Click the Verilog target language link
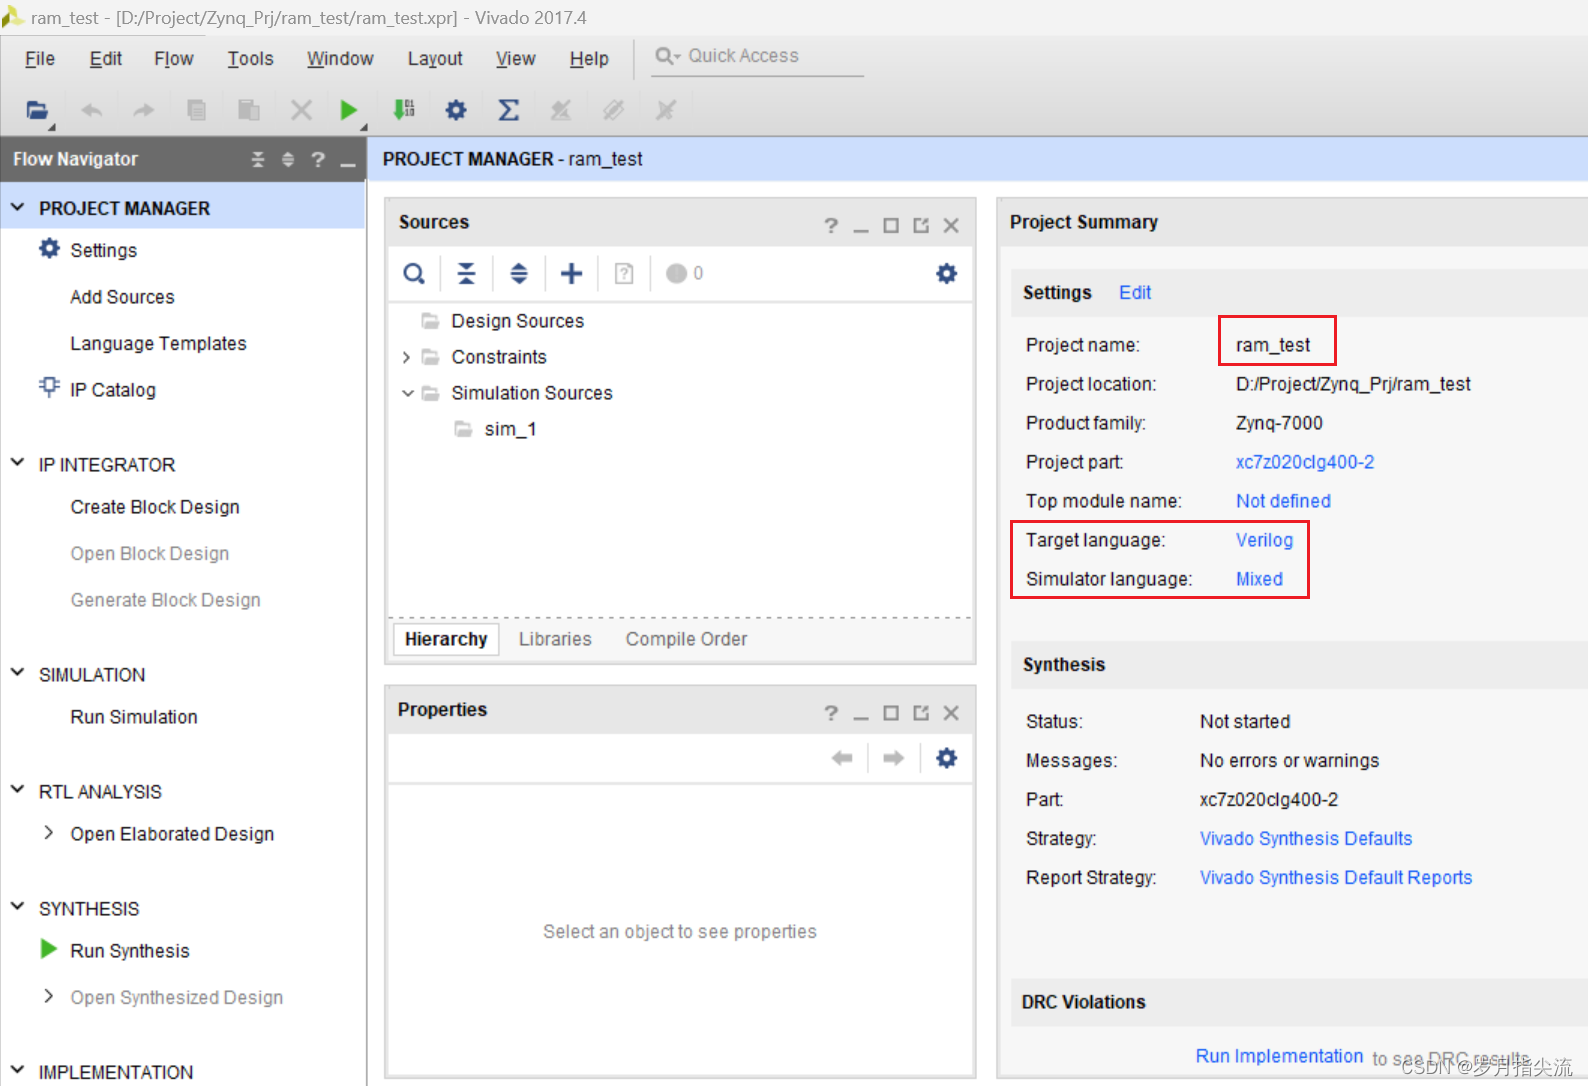The height and width of the screenshot is (1086, 1588). pos(1264,540)
